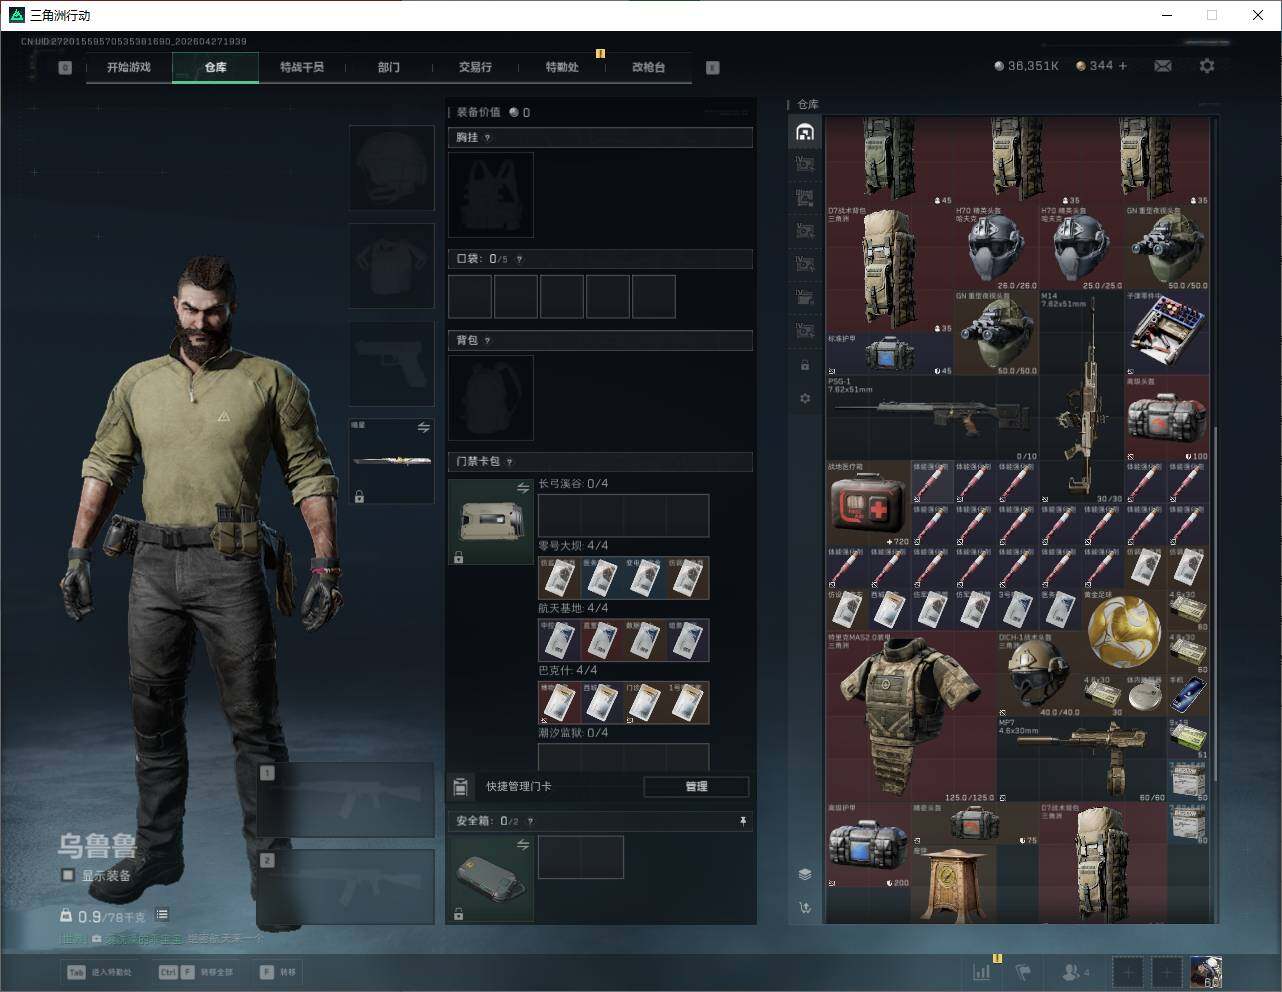This screenshot has height=992, width=1282.
Task: Click the help icon next to 口袋
Action: pyautogui.click(x=519, y=259)
